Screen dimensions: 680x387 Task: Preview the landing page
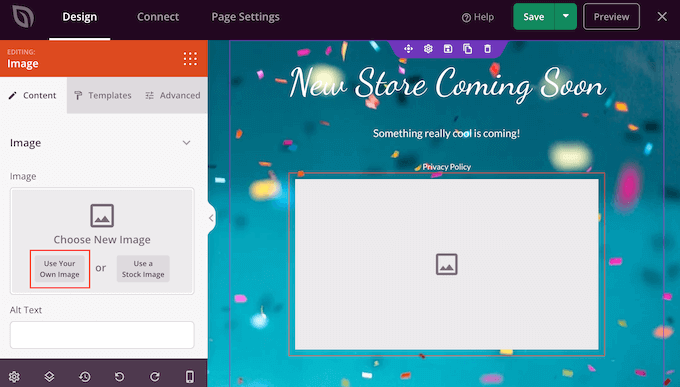611,17
